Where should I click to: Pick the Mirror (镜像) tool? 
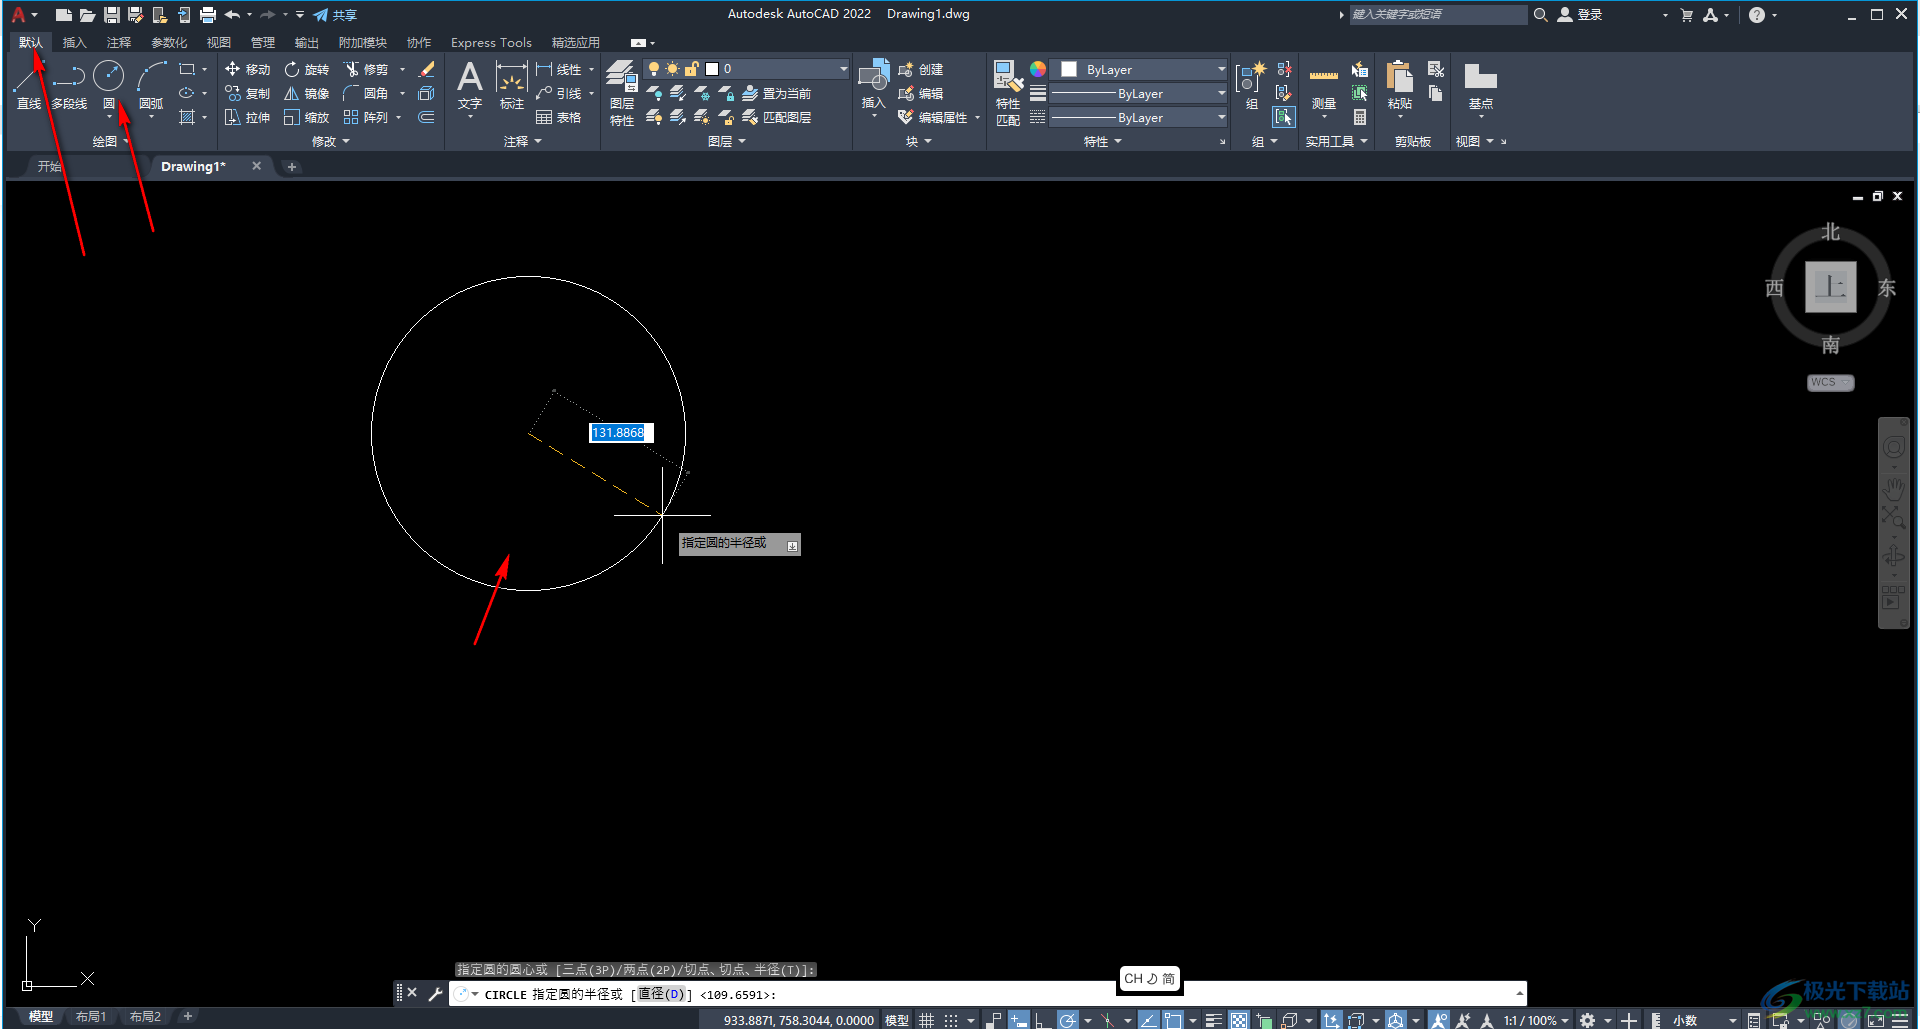point(307,93)
